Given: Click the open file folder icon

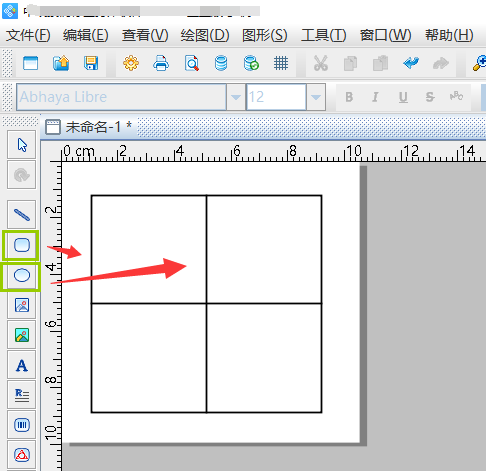Looking at the screenshot, I should click(x=61, y=63).
